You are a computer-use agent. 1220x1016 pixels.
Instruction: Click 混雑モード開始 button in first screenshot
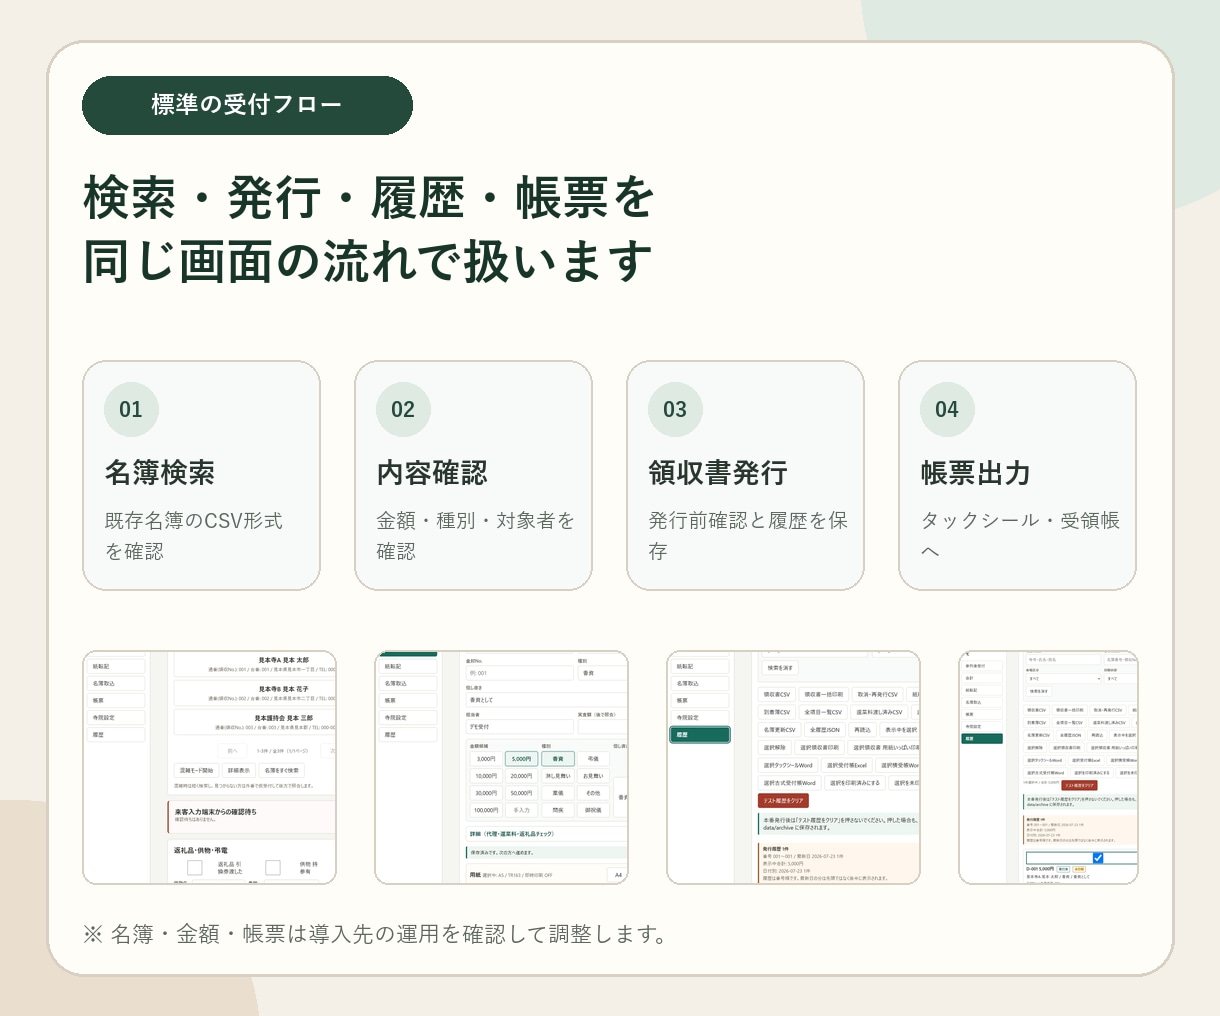[x=197, y=770]
